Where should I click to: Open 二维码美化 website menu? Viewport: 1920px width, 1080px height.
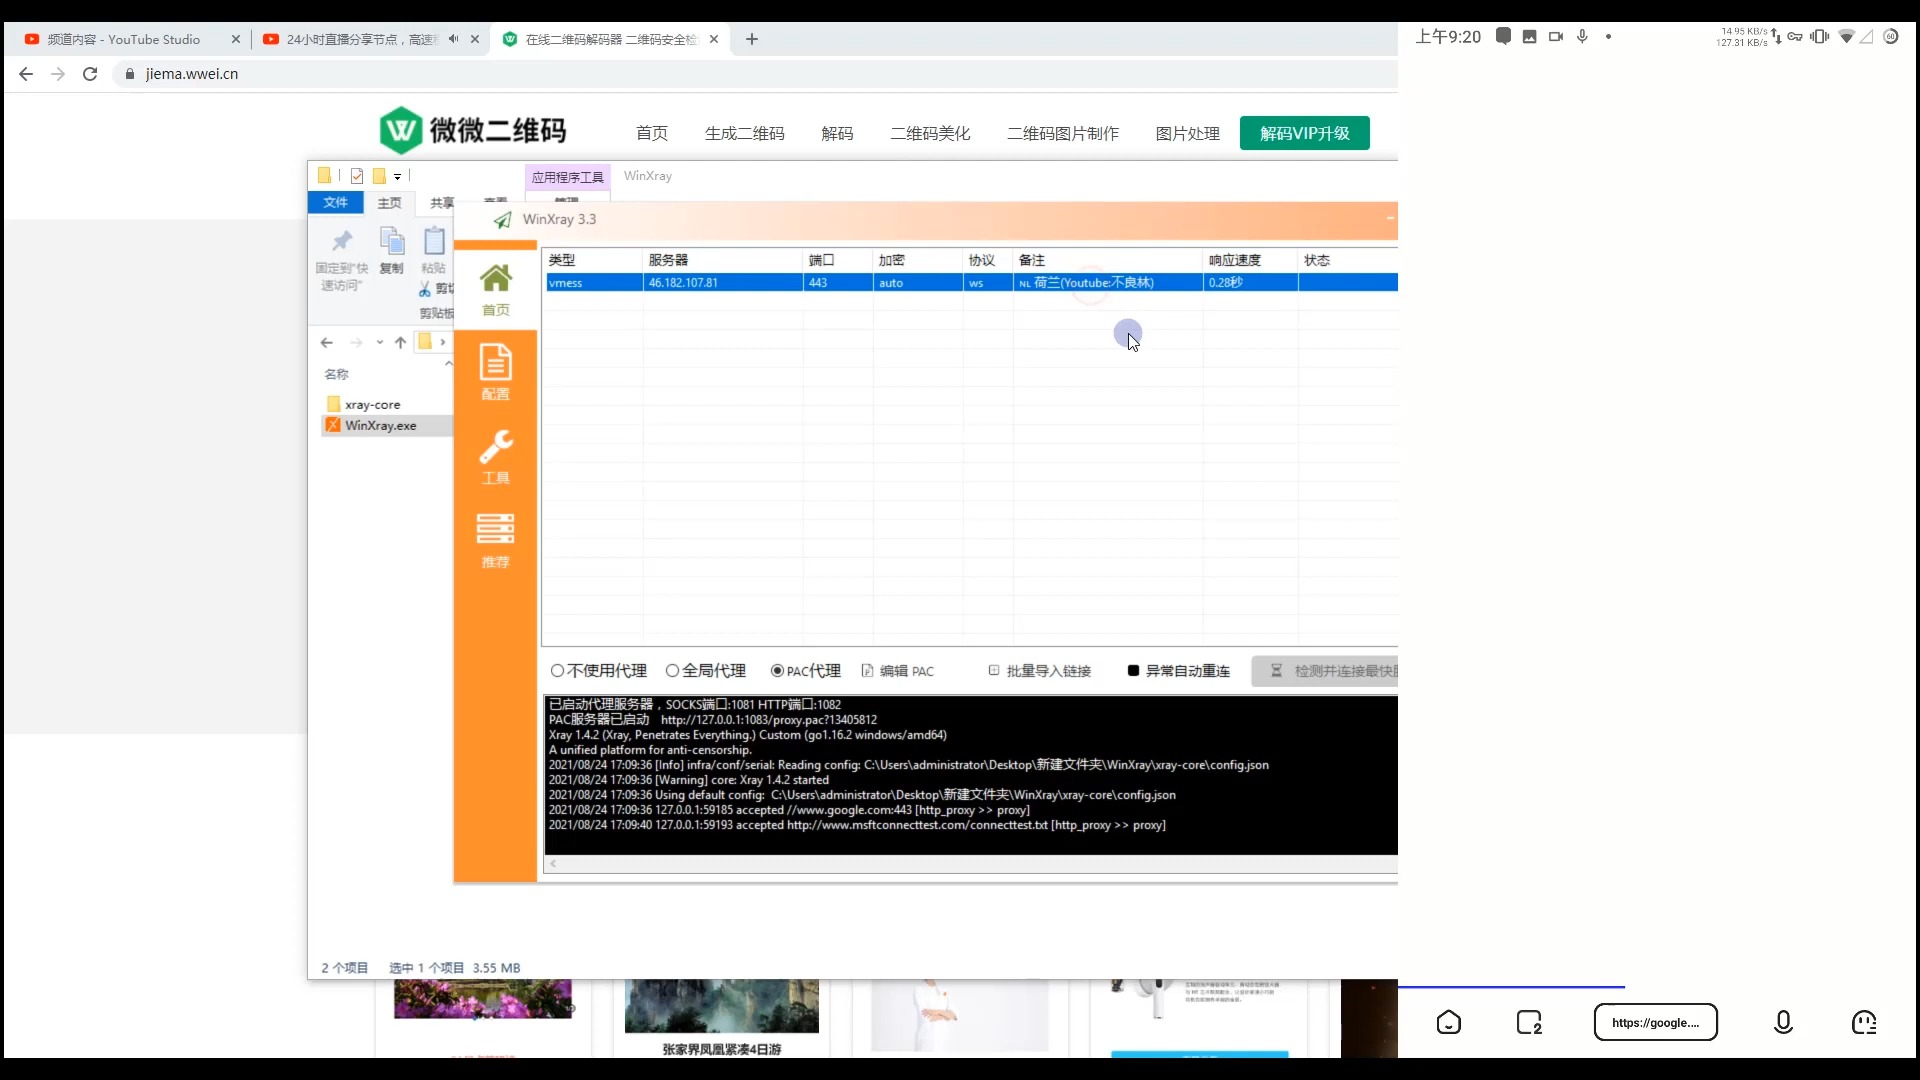930,133
